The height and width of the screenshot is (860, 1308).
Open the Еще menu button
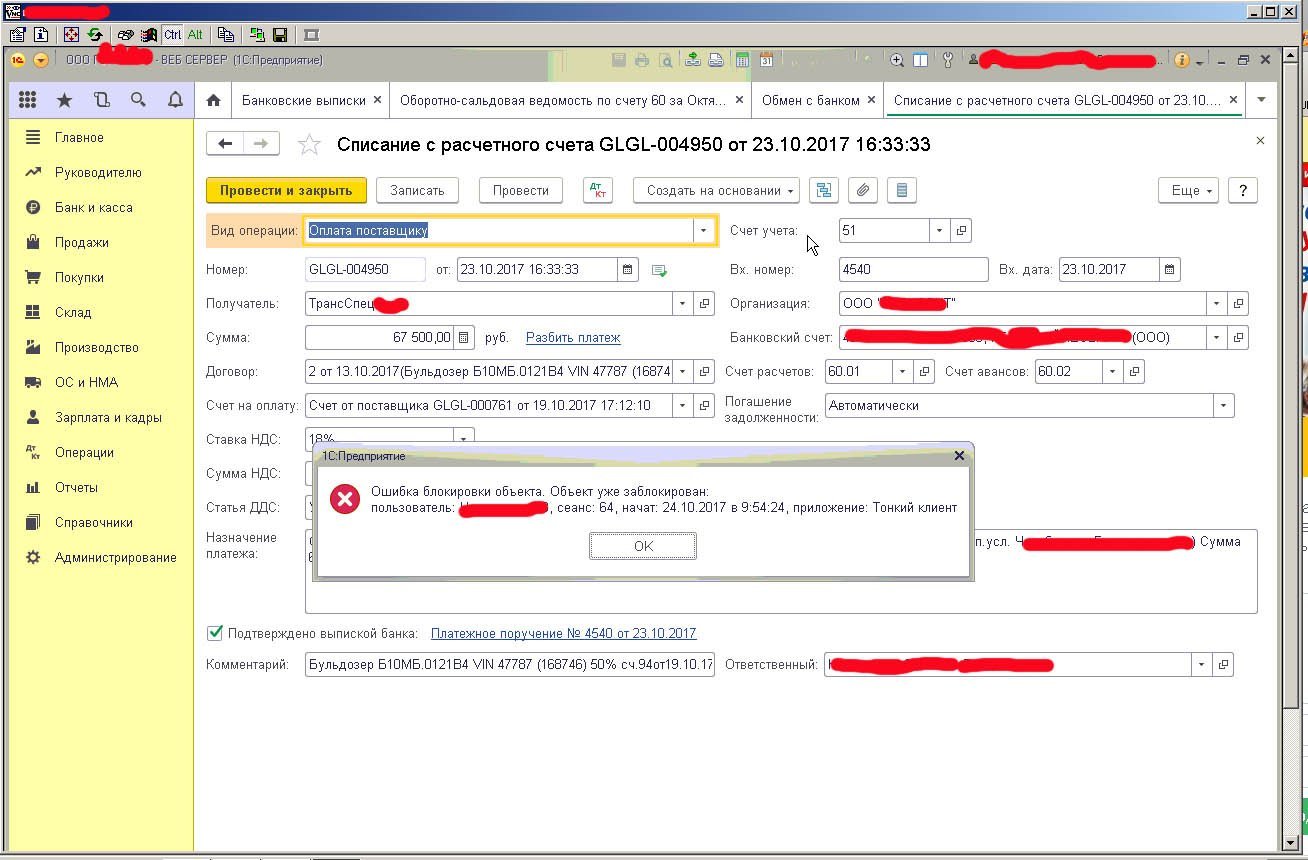click(x=1188, y=190)
